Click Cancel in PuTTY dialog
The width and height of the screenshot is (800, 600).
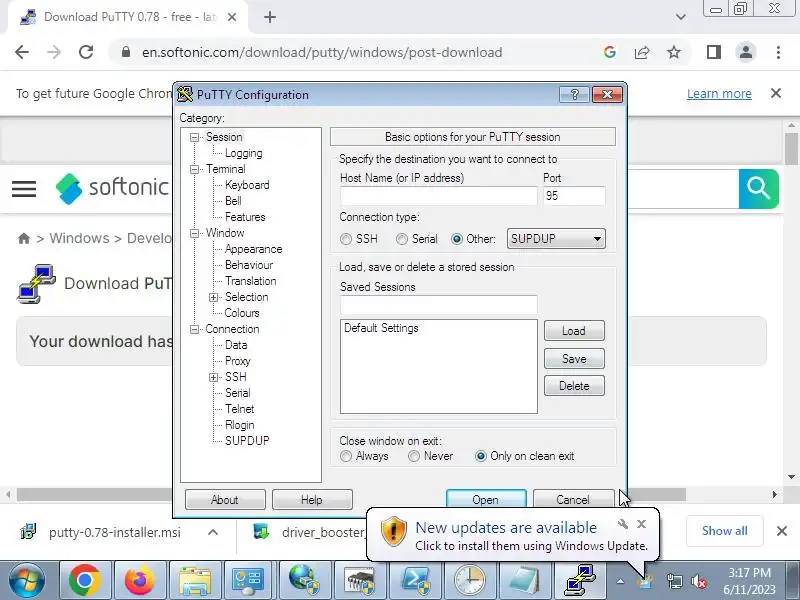tap(573, 499)
